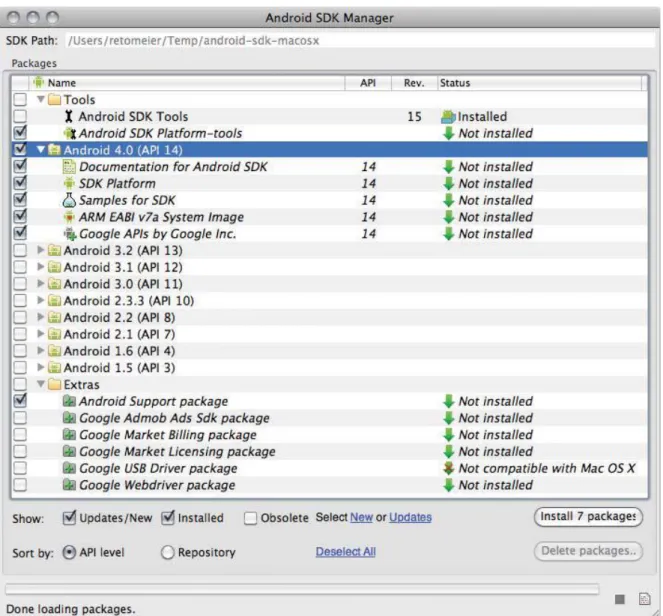Click the Tools folder icon

tap(54, 100)
